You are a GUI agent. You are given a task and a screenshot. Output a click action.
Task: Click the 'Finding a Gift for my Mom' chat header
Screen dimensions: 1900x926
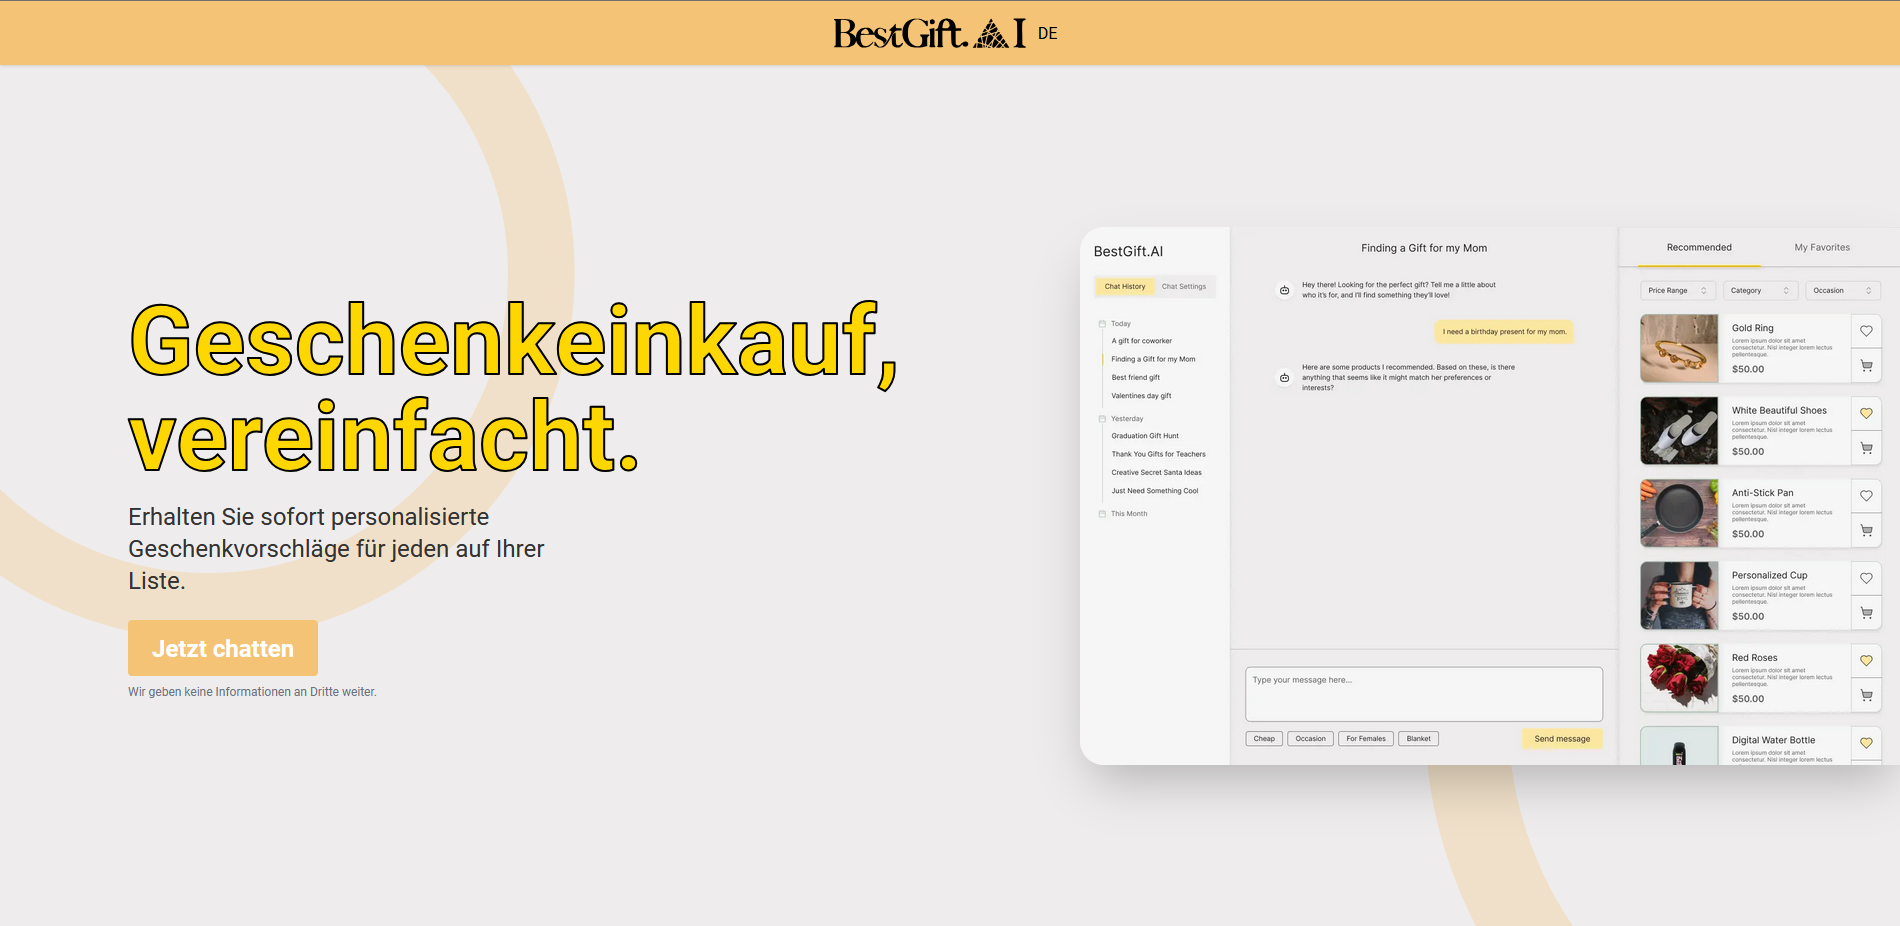click(1424, 248)
